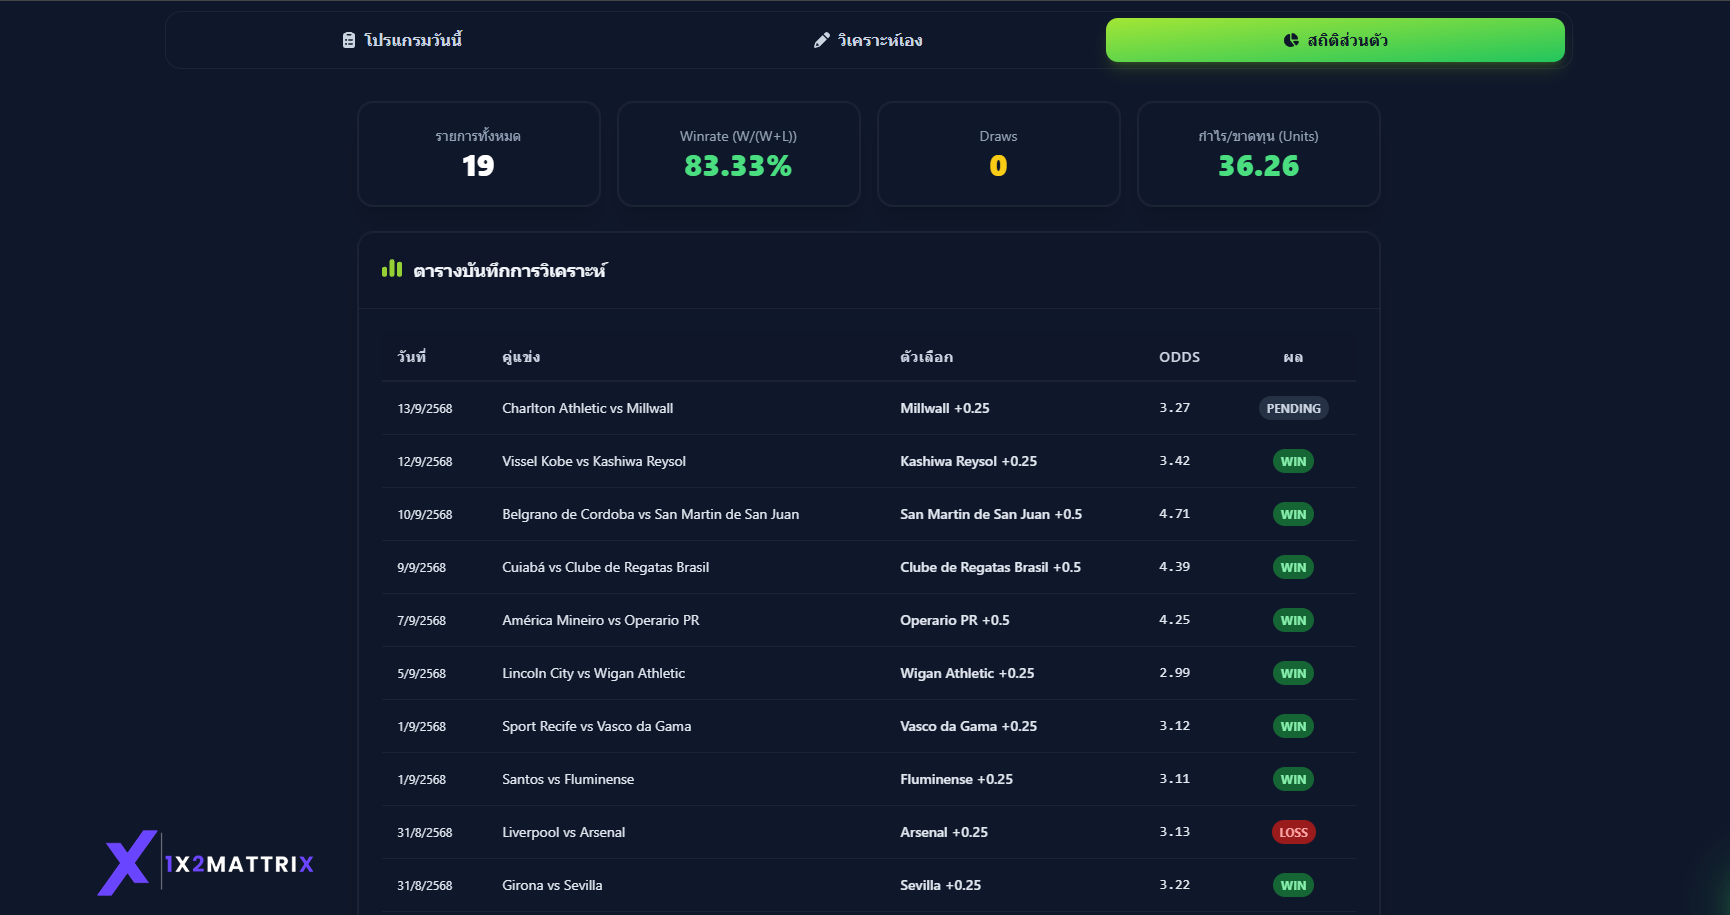Click the profit Units 36.26 card
Viewport: 1730px width, 915px height.
click(1258, 154)
